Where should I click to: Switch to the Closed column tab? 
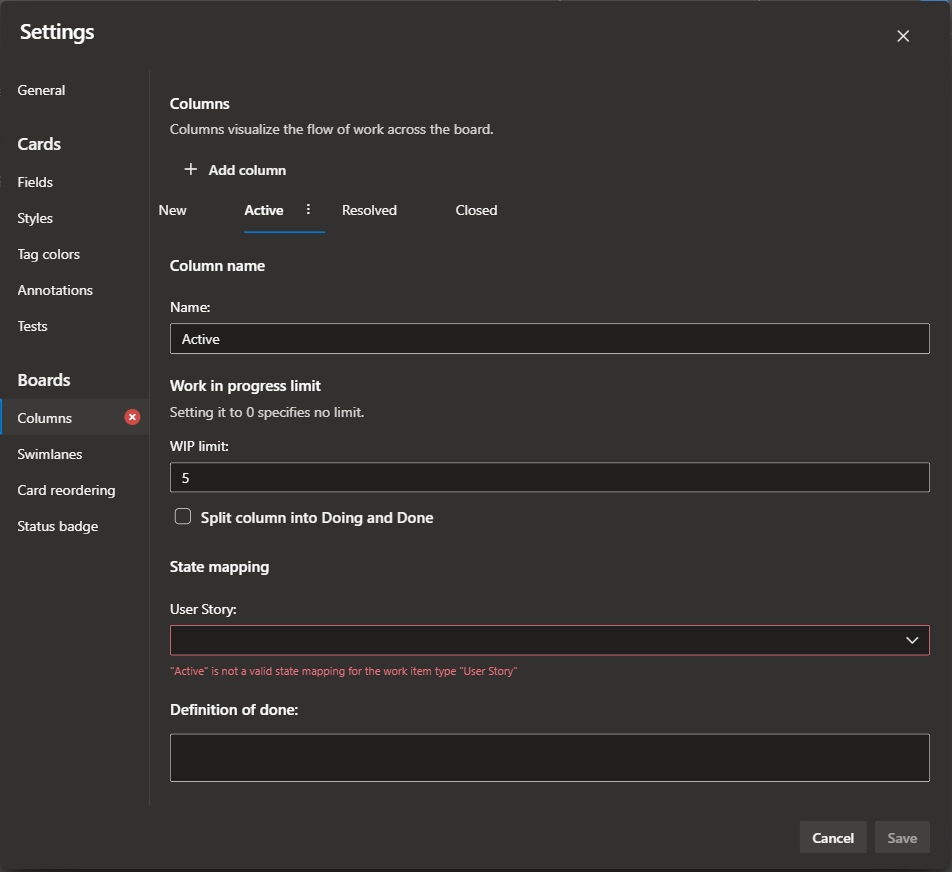[x=476, y=210]
